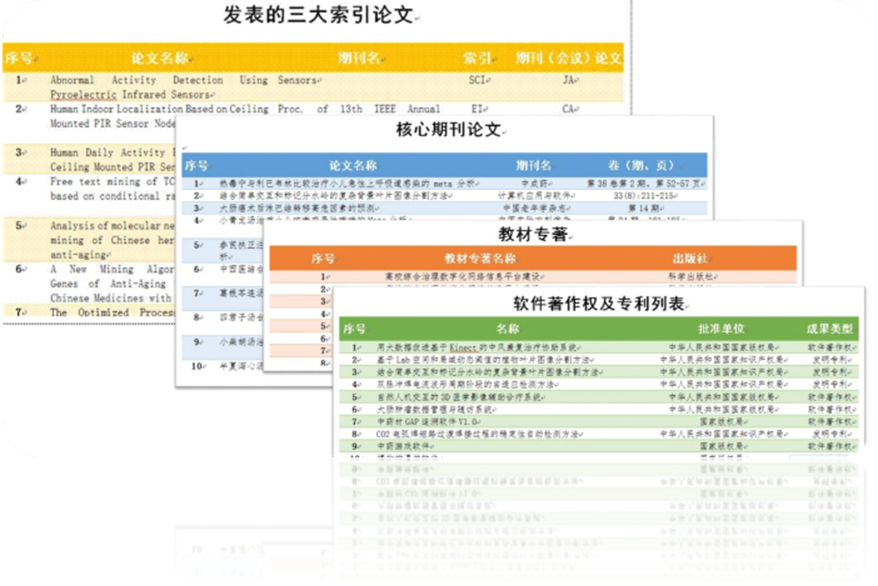
Task: Click the 'CO2' welding detection method row
Action: 599,434
